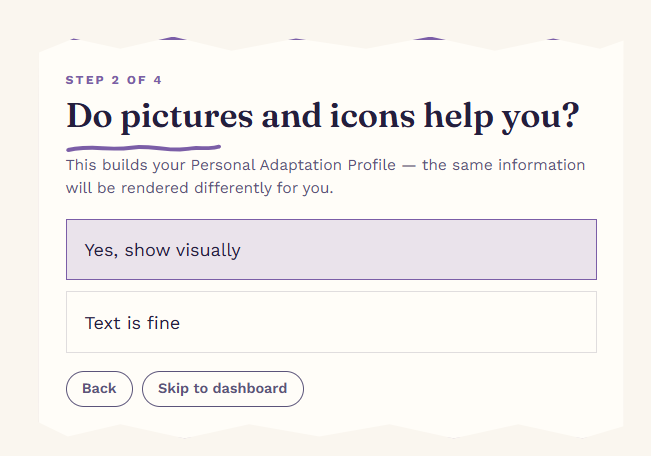Click the word "pictures" in the heading

point(187,117)
